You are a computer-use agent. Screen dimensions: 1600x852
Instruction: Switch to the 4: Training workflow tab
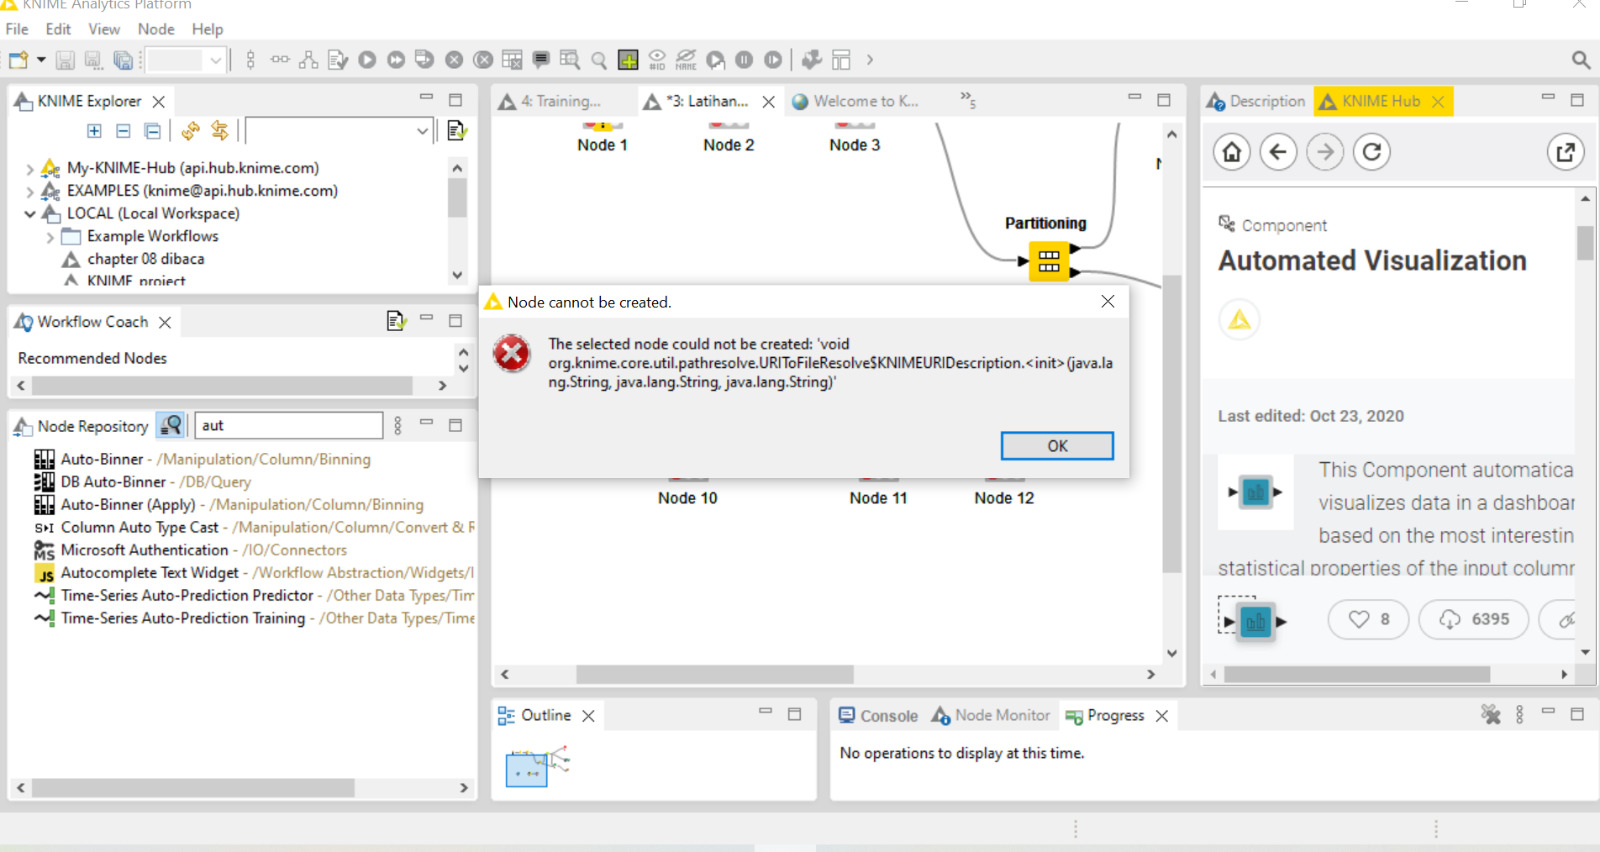[560, 101]
